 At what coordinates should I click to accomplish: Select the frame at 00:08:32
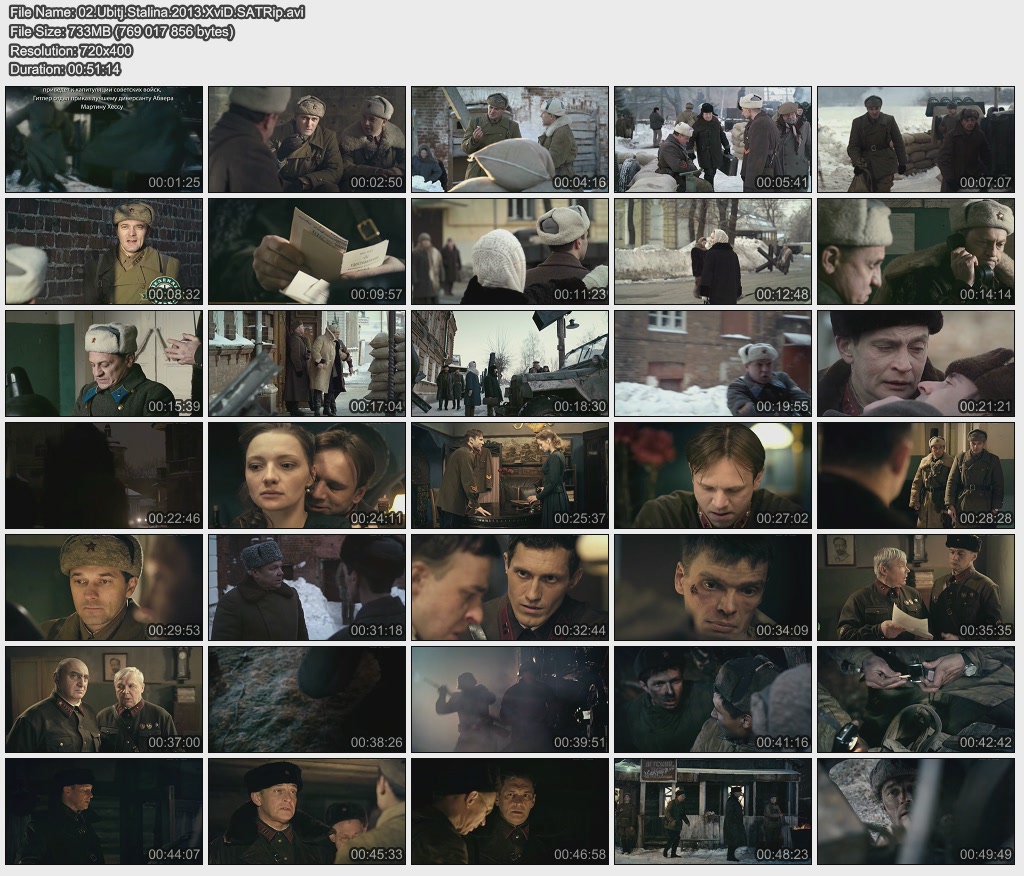(x=104, y=251)
